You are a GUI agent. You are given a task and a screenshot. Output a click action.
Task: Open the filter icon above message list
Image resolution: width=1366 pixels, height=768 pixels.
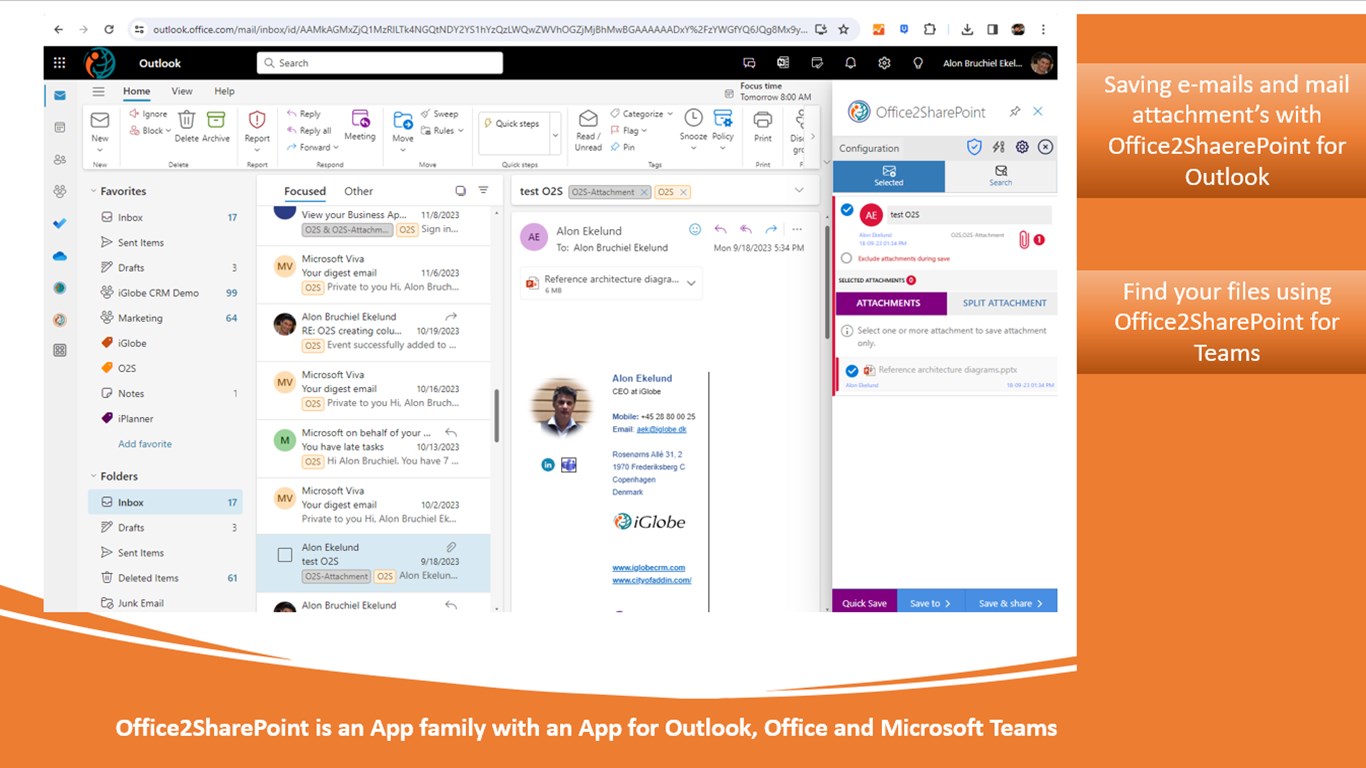[483, 190]
